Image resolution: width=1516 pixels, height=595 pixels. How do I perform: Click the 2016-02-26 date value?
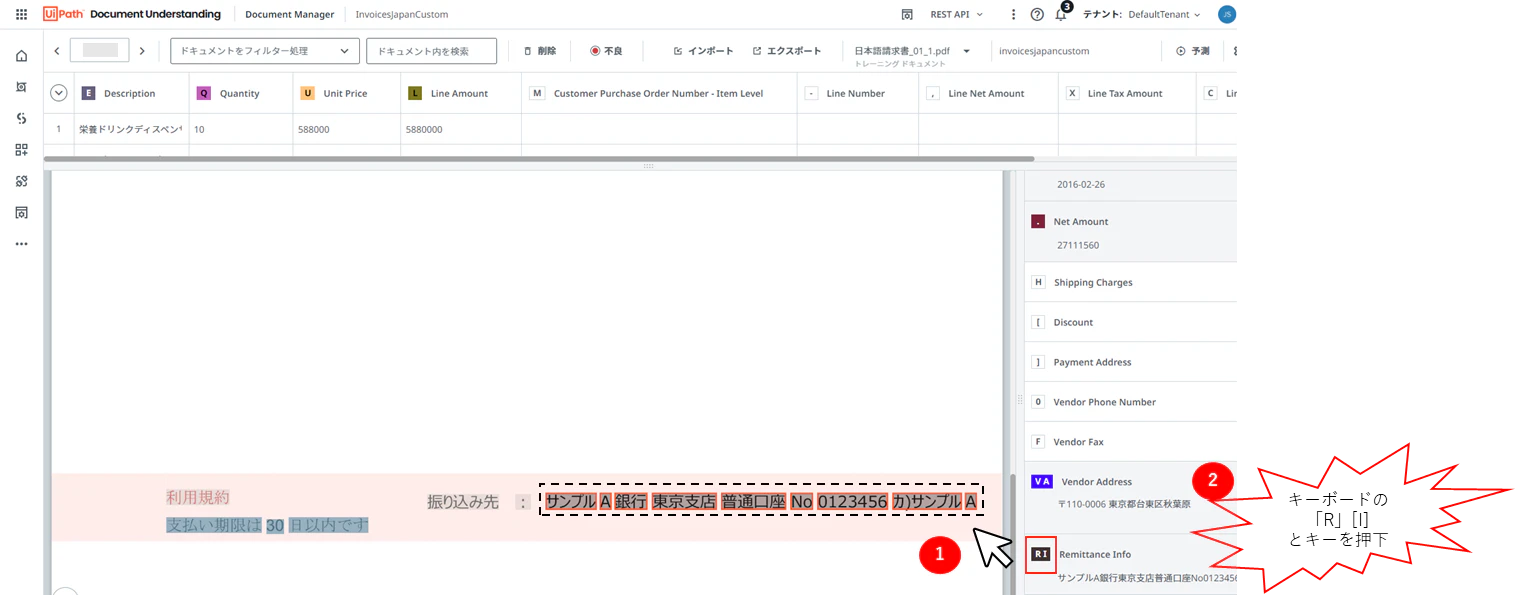[x=1081, y=184]
